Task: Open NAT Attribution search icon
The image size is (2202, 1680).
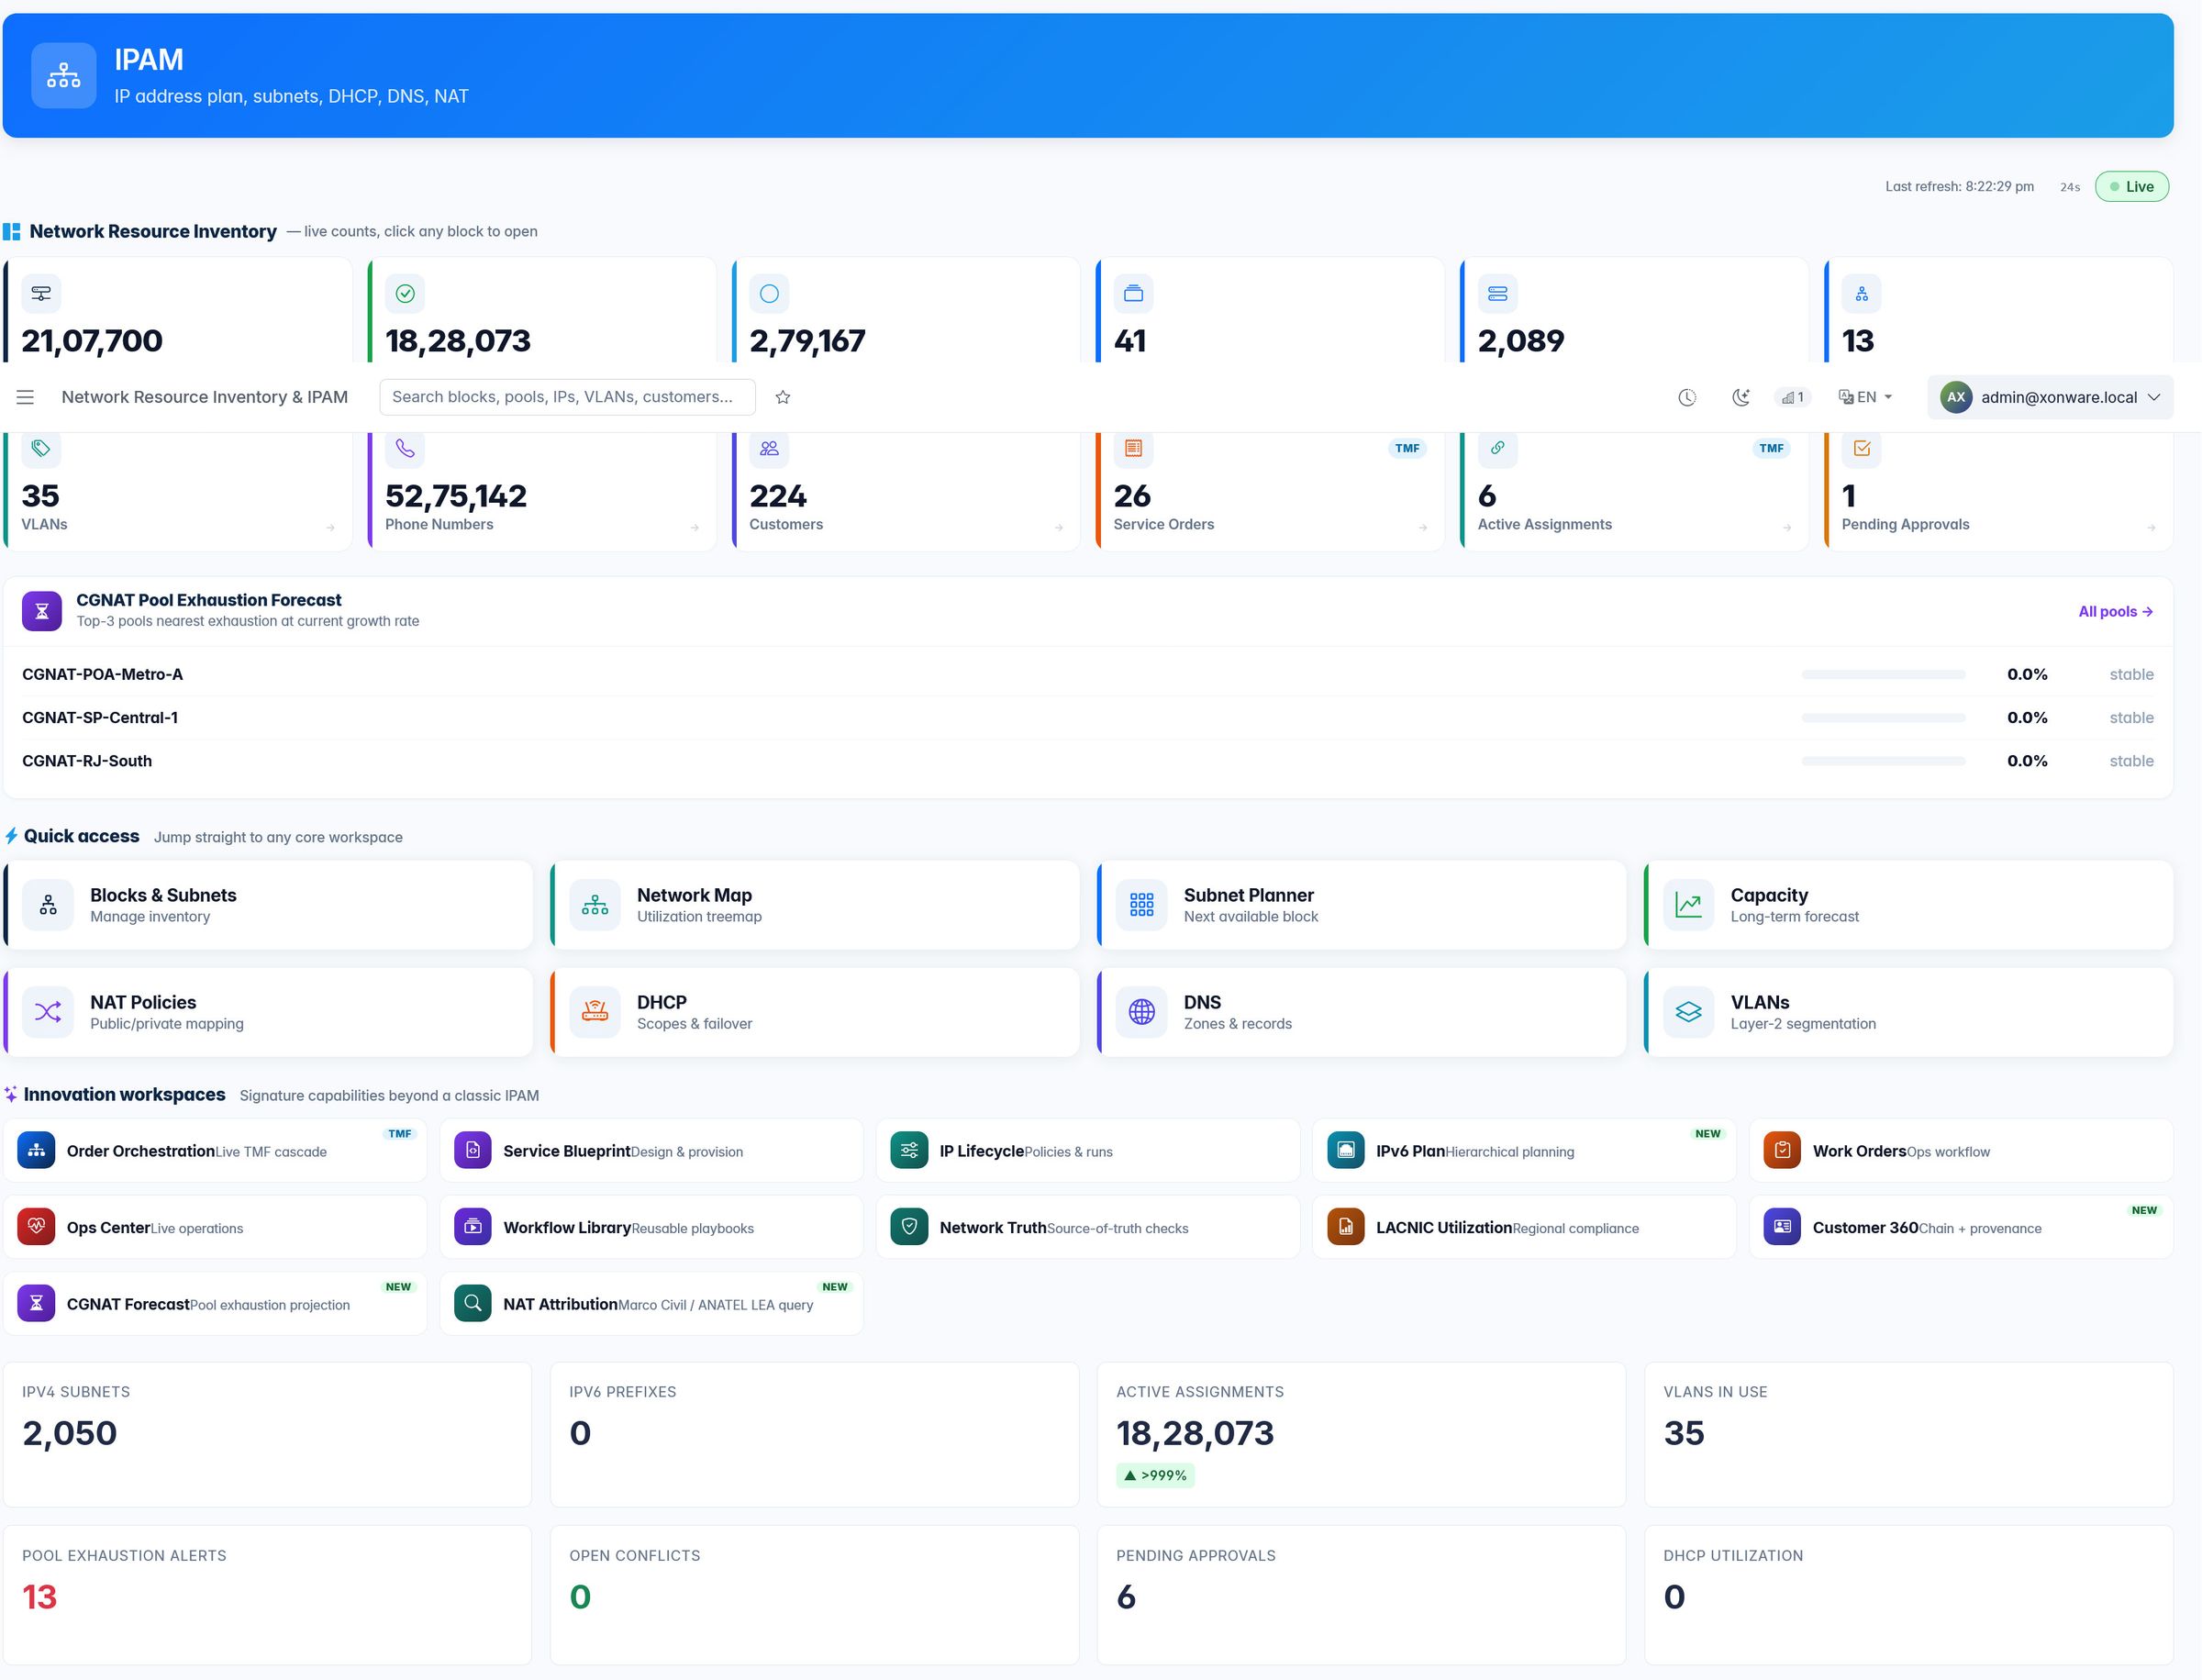Action: coord(473,1303)
